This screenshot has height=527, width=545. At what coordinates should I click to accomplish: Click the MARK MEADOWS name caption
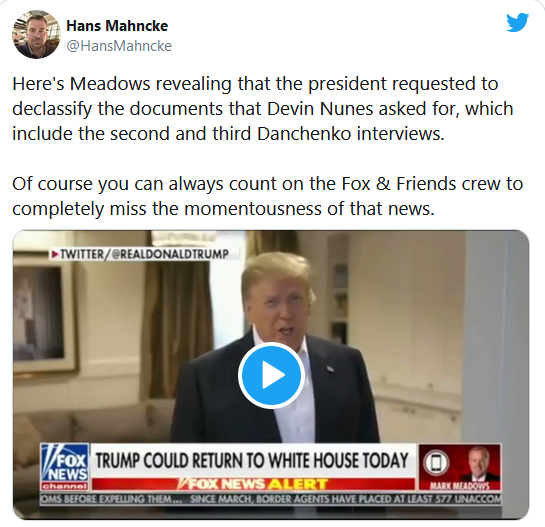(459, 486)
